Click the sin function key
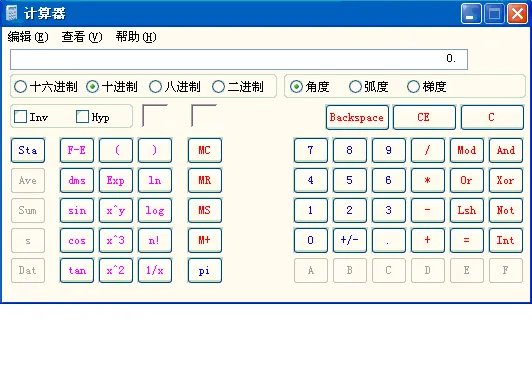The image size is (532, 384). click(77, 210)
